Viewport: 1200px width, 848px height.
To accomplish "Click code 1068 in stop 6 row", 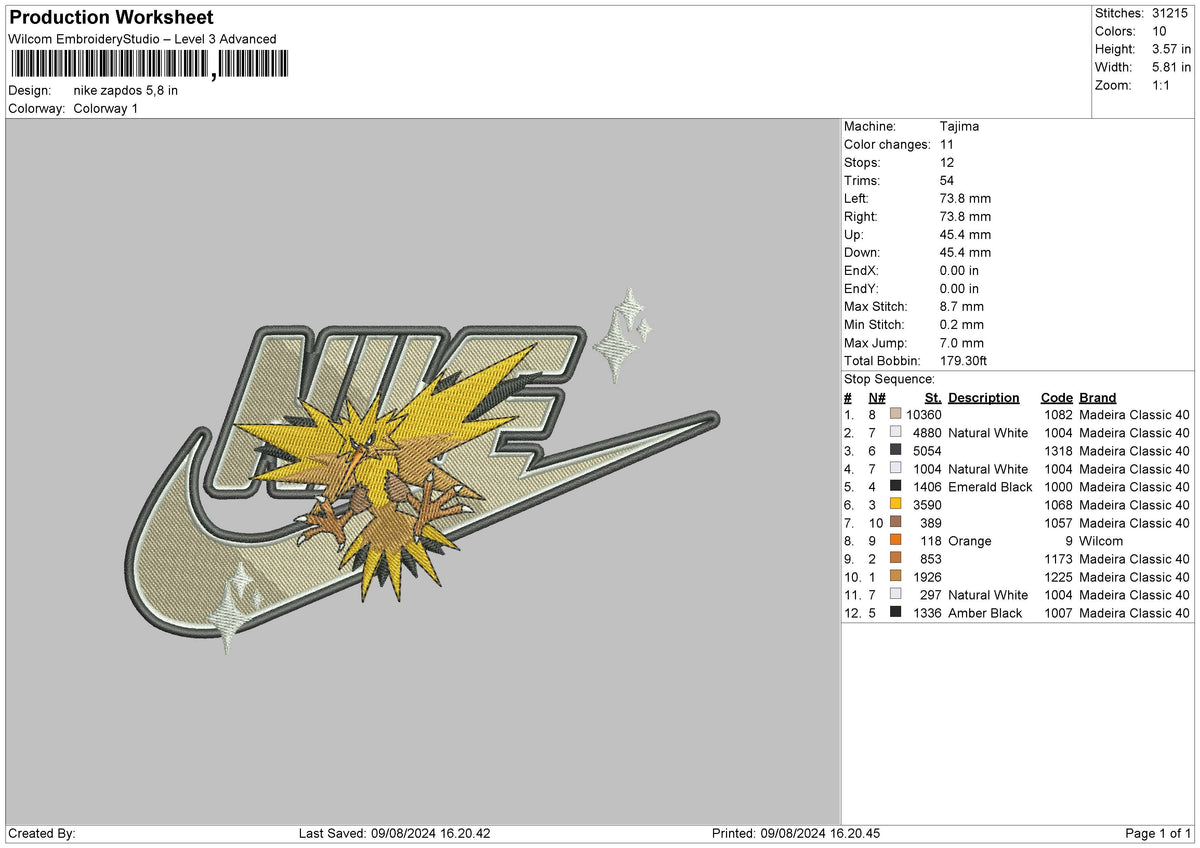I will (1057, 505).
